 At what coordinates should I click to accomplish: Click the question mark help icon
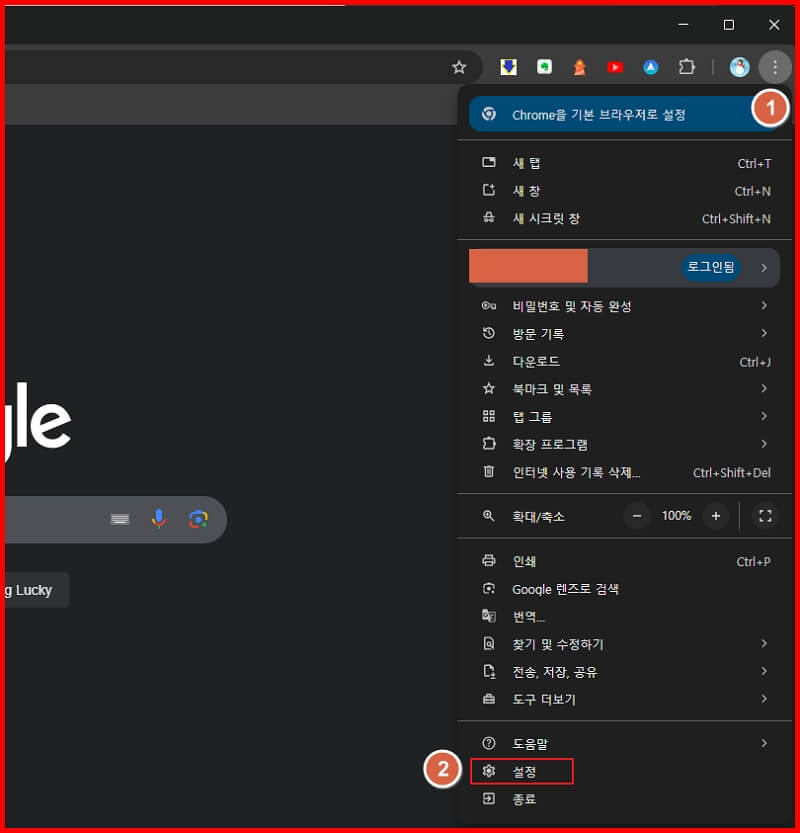tap(489, 743)
